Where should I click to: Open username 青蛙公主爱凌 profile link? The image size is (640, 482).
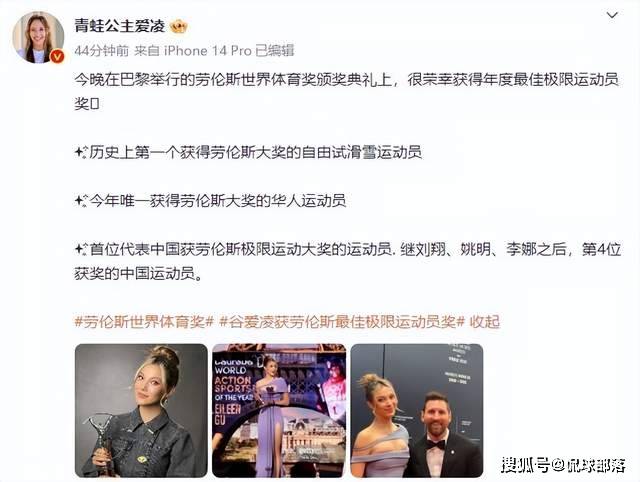tap(120, 26)
